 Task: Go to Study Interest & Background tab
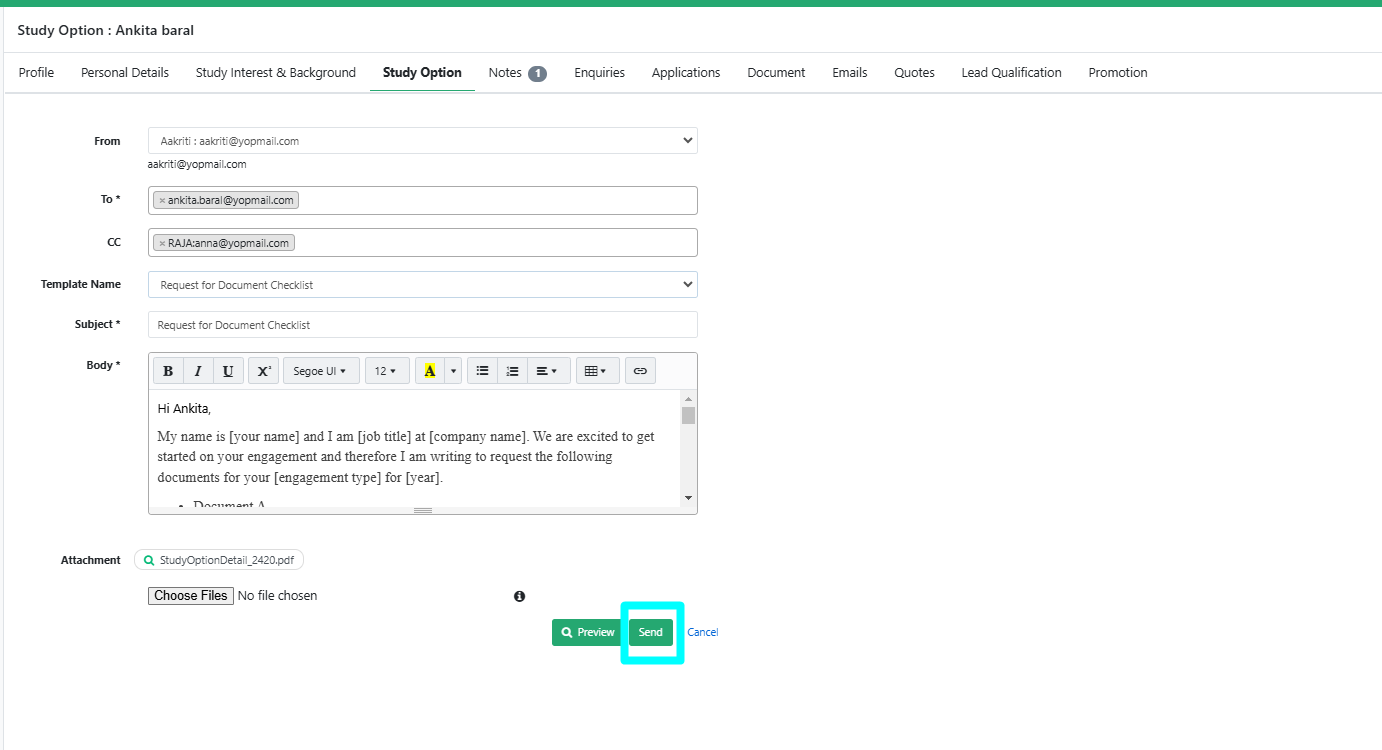[x=276, y=73]
